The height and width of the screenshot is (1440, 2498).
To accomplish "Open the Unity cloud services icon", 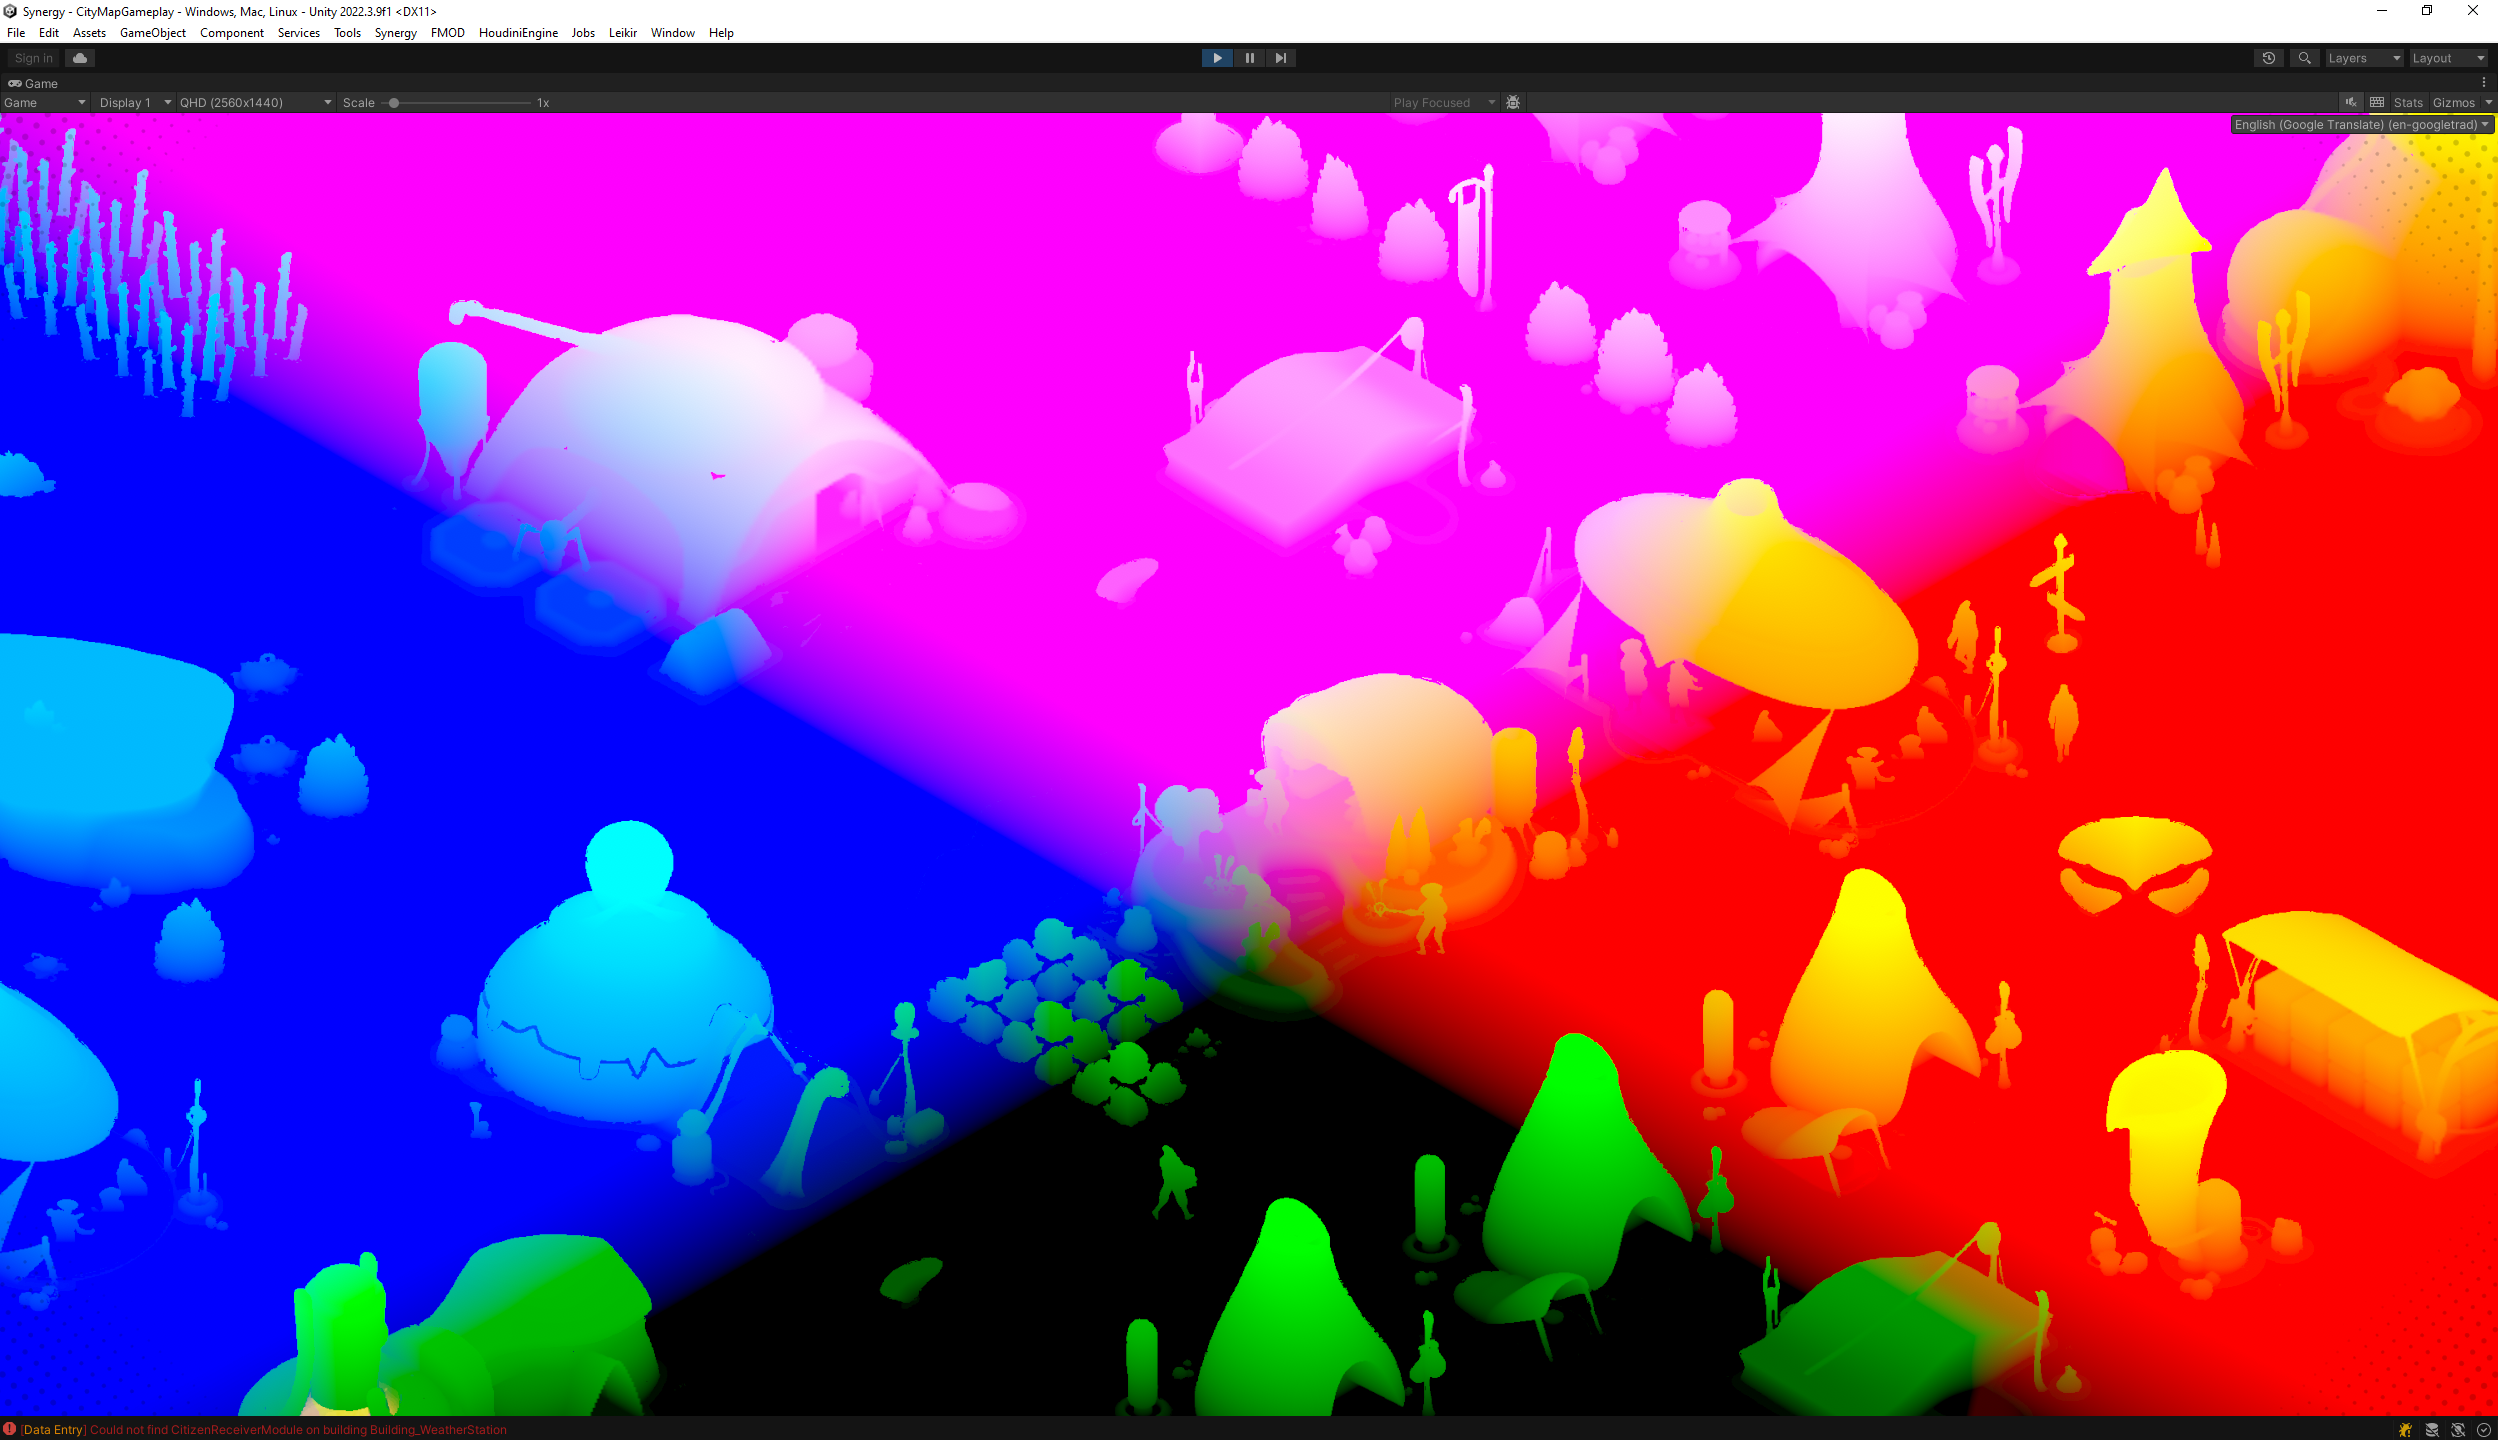I will click(80, 58).
